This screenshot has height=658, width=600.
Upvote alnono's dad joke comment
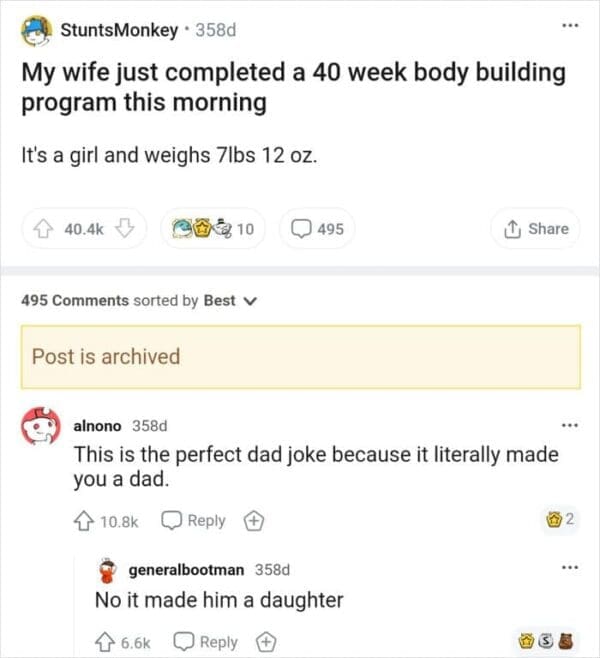point(84,521)
